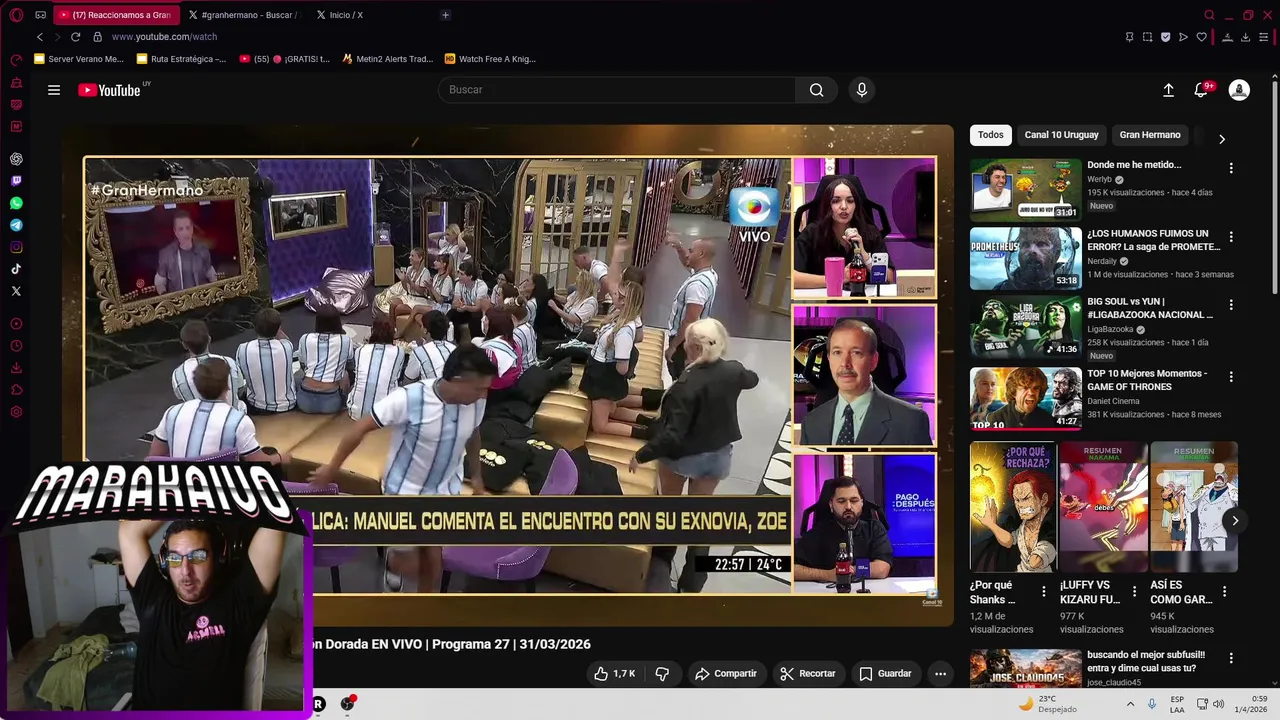Open TikTok in Opera sidebar
The image size is (1280, 720).
click(16, 269)
